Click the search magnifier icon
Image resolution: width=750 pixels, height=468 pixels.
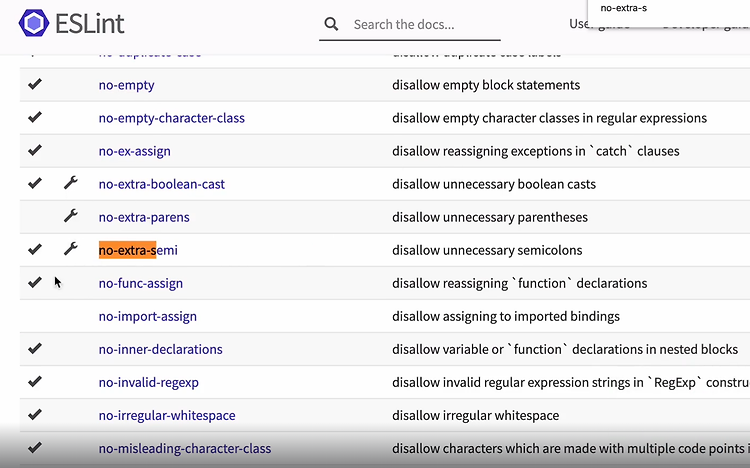pos(331,24)
